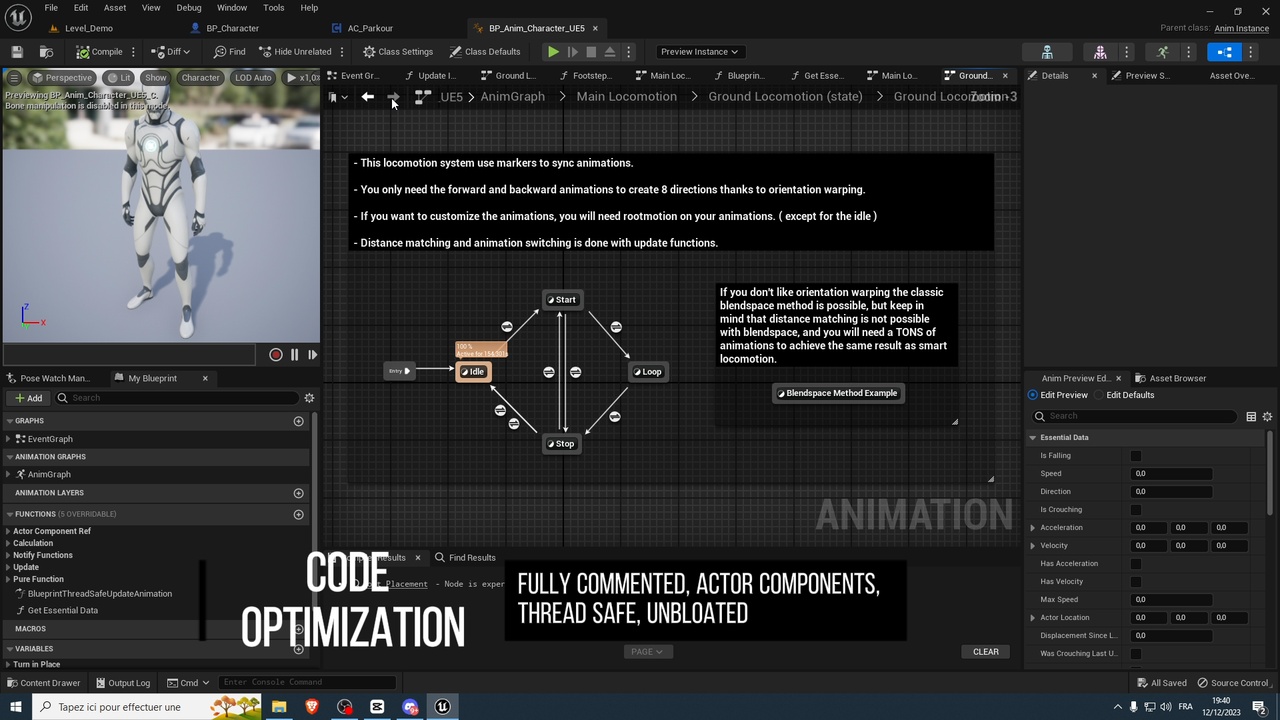Viewport: 1280px width, 720px height.
Task: Click the back navigation arrow in graph
Action: pyautogui.click(x=368, y=97)
